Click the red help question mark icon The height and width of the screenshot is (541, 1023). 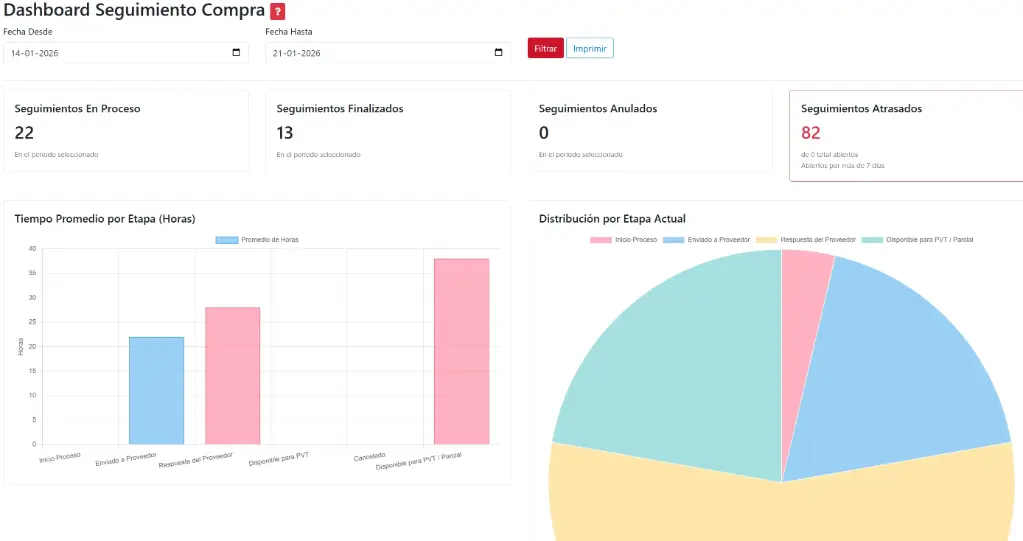278,12
